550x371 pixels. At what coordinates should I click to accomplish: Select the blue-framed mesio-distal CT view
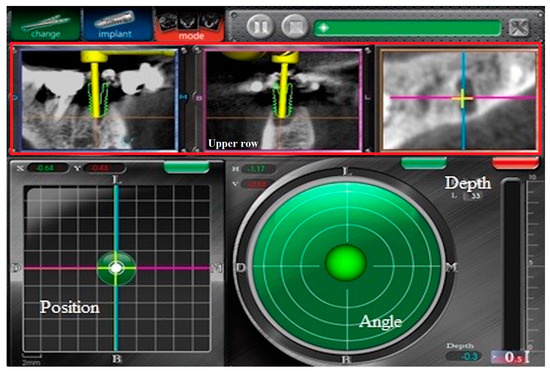coord(98,100)
